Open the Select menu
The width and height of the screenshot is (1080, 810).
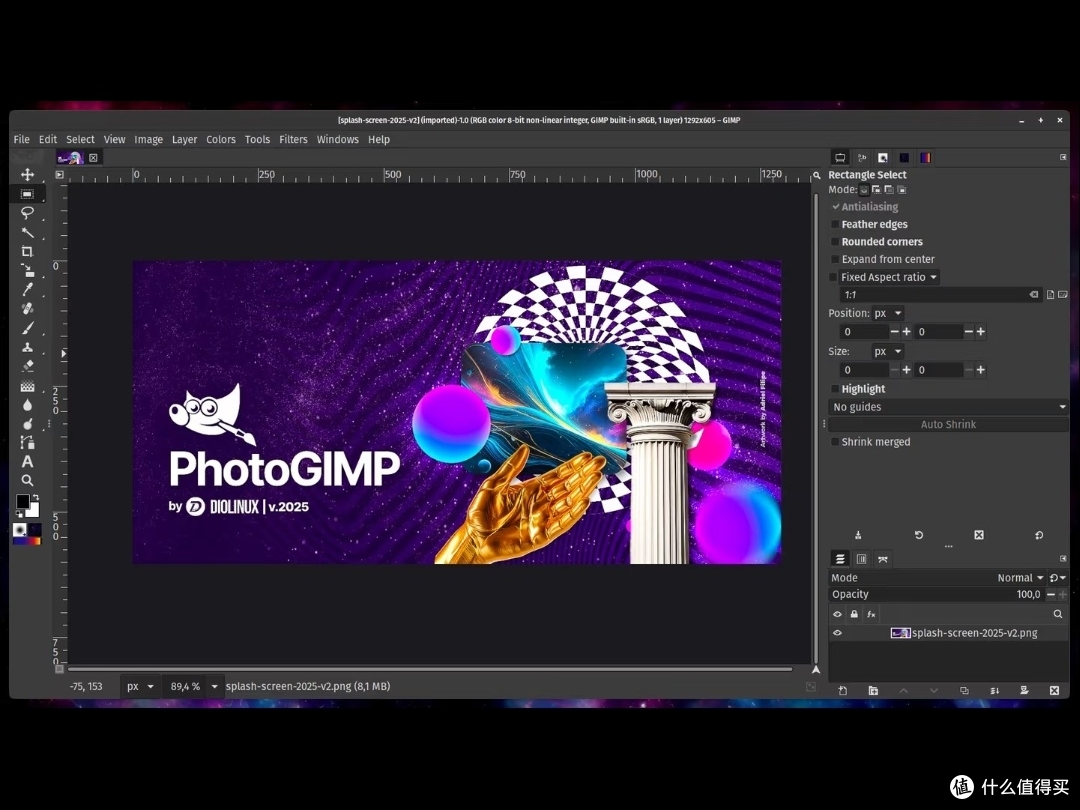coord(80,139)
